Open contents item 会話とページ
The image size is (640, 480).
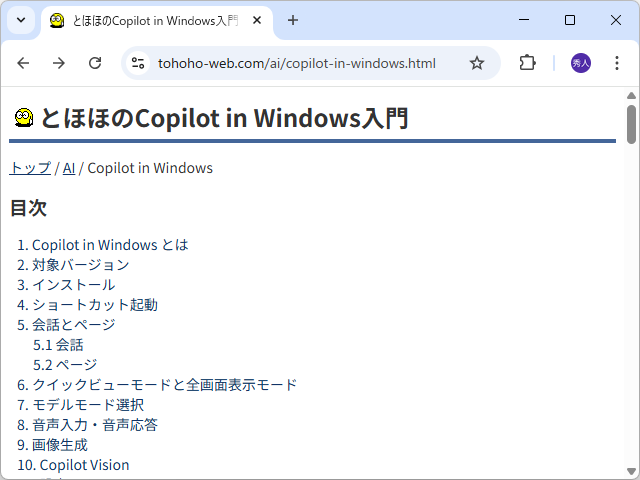(x=73, y=325)
